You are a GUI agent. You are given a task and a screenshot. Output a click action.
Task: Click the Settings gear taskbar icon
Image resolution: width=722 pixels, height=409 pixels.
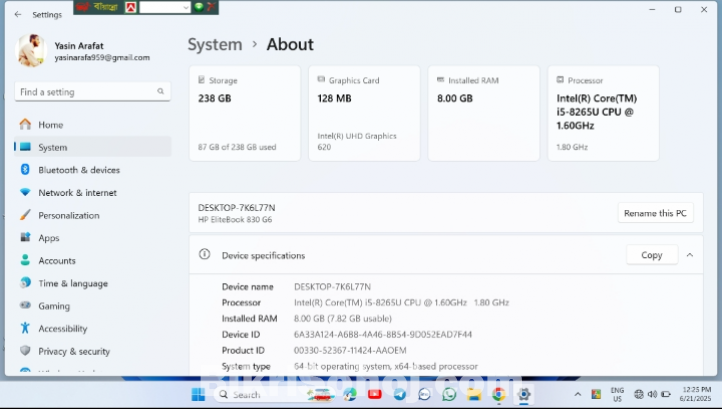coord(524,394)
